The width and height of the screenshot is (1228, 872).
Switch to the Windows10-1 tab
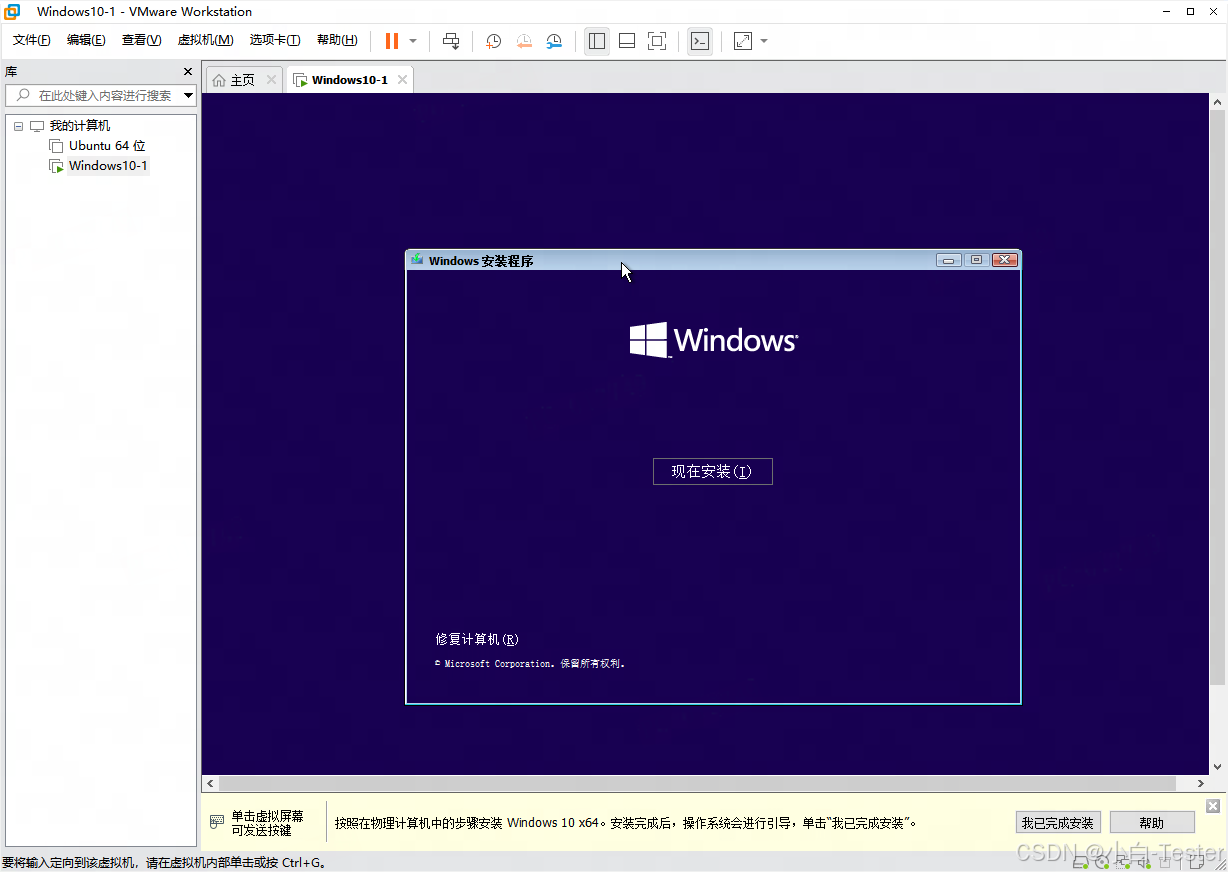[349, 80]
